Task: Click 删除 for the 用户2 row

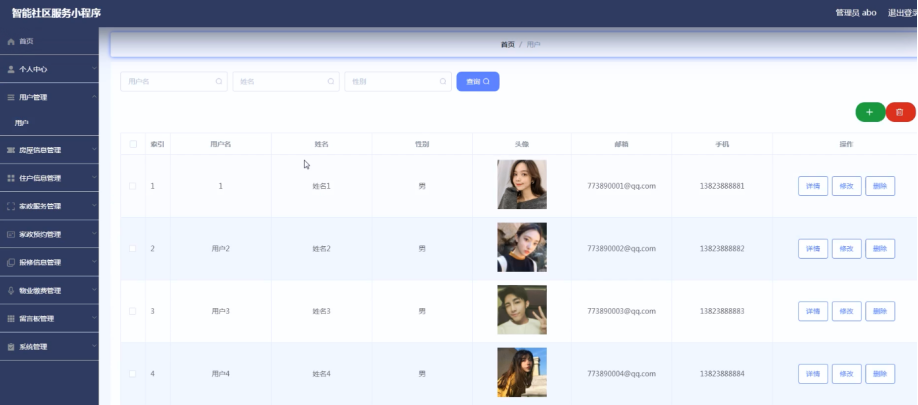Action: pyautogui.click(x=880, y=249)
